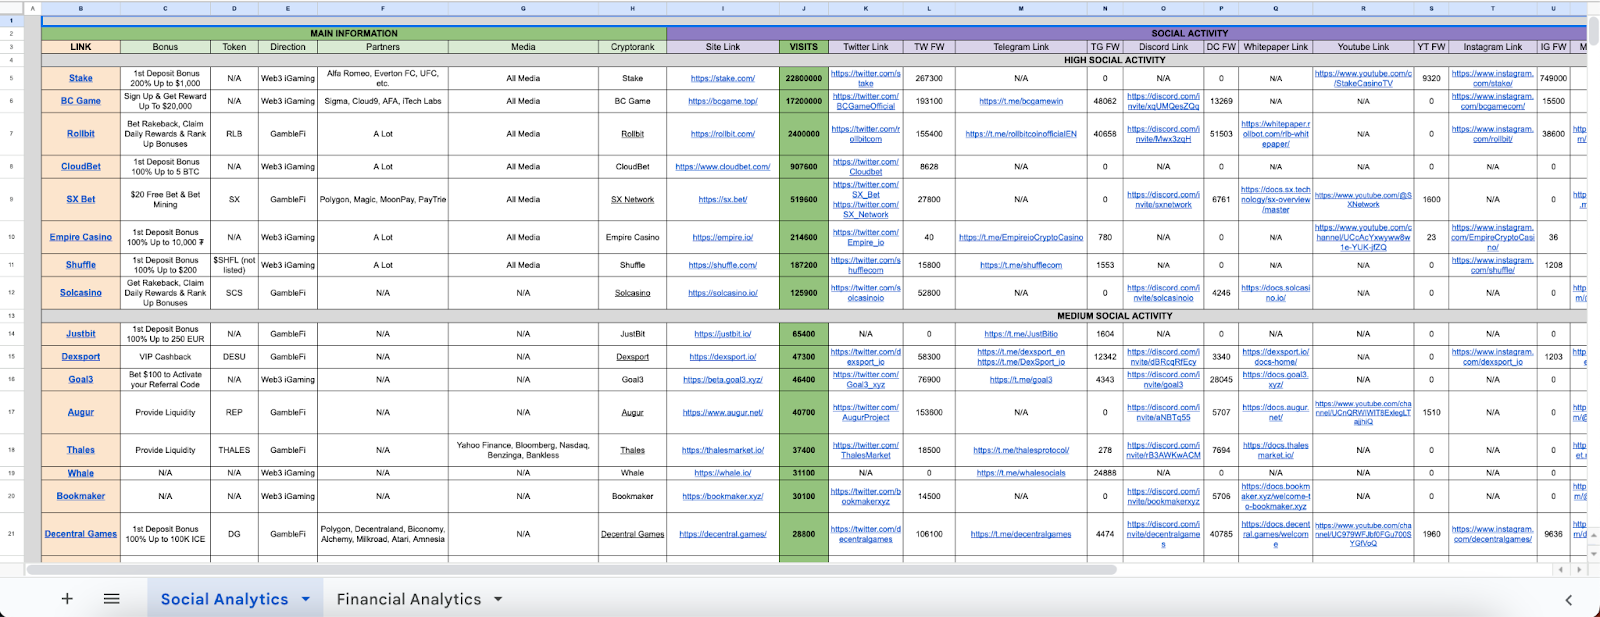Open the SX Bet link in the LINK column

point(81,199)
